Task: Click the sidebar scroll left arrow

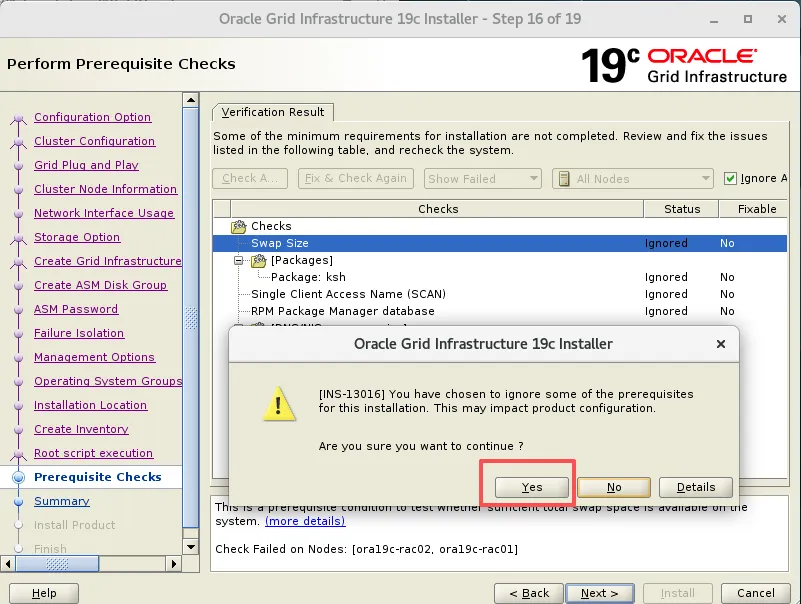Action: 8,564
